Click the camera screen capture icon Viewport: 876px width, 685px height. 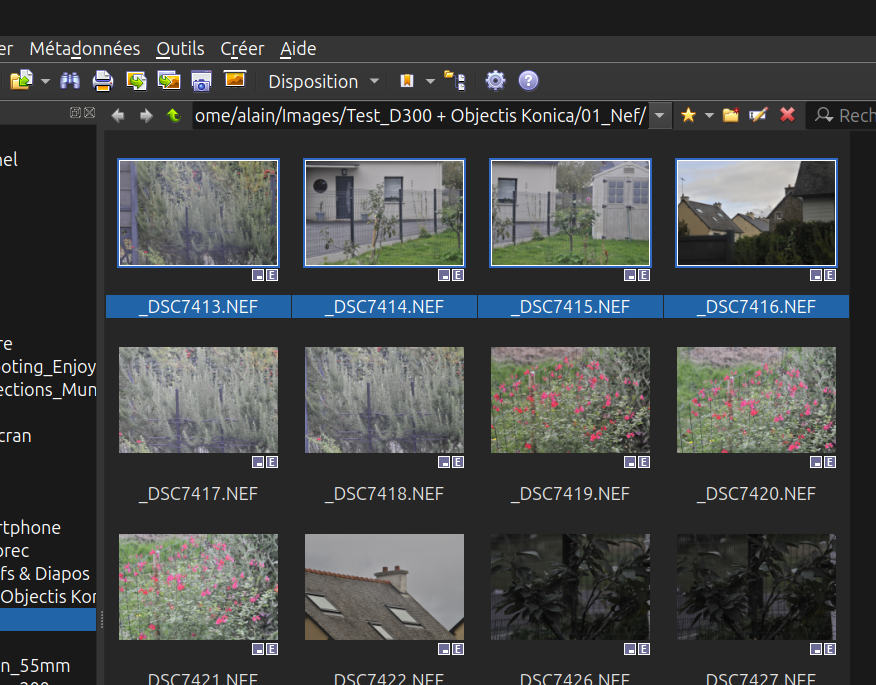[201, 81]
